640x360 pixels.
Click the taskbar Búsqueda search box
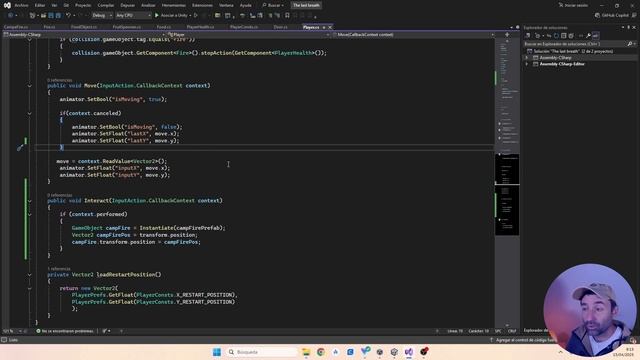[x=262, y=352]
